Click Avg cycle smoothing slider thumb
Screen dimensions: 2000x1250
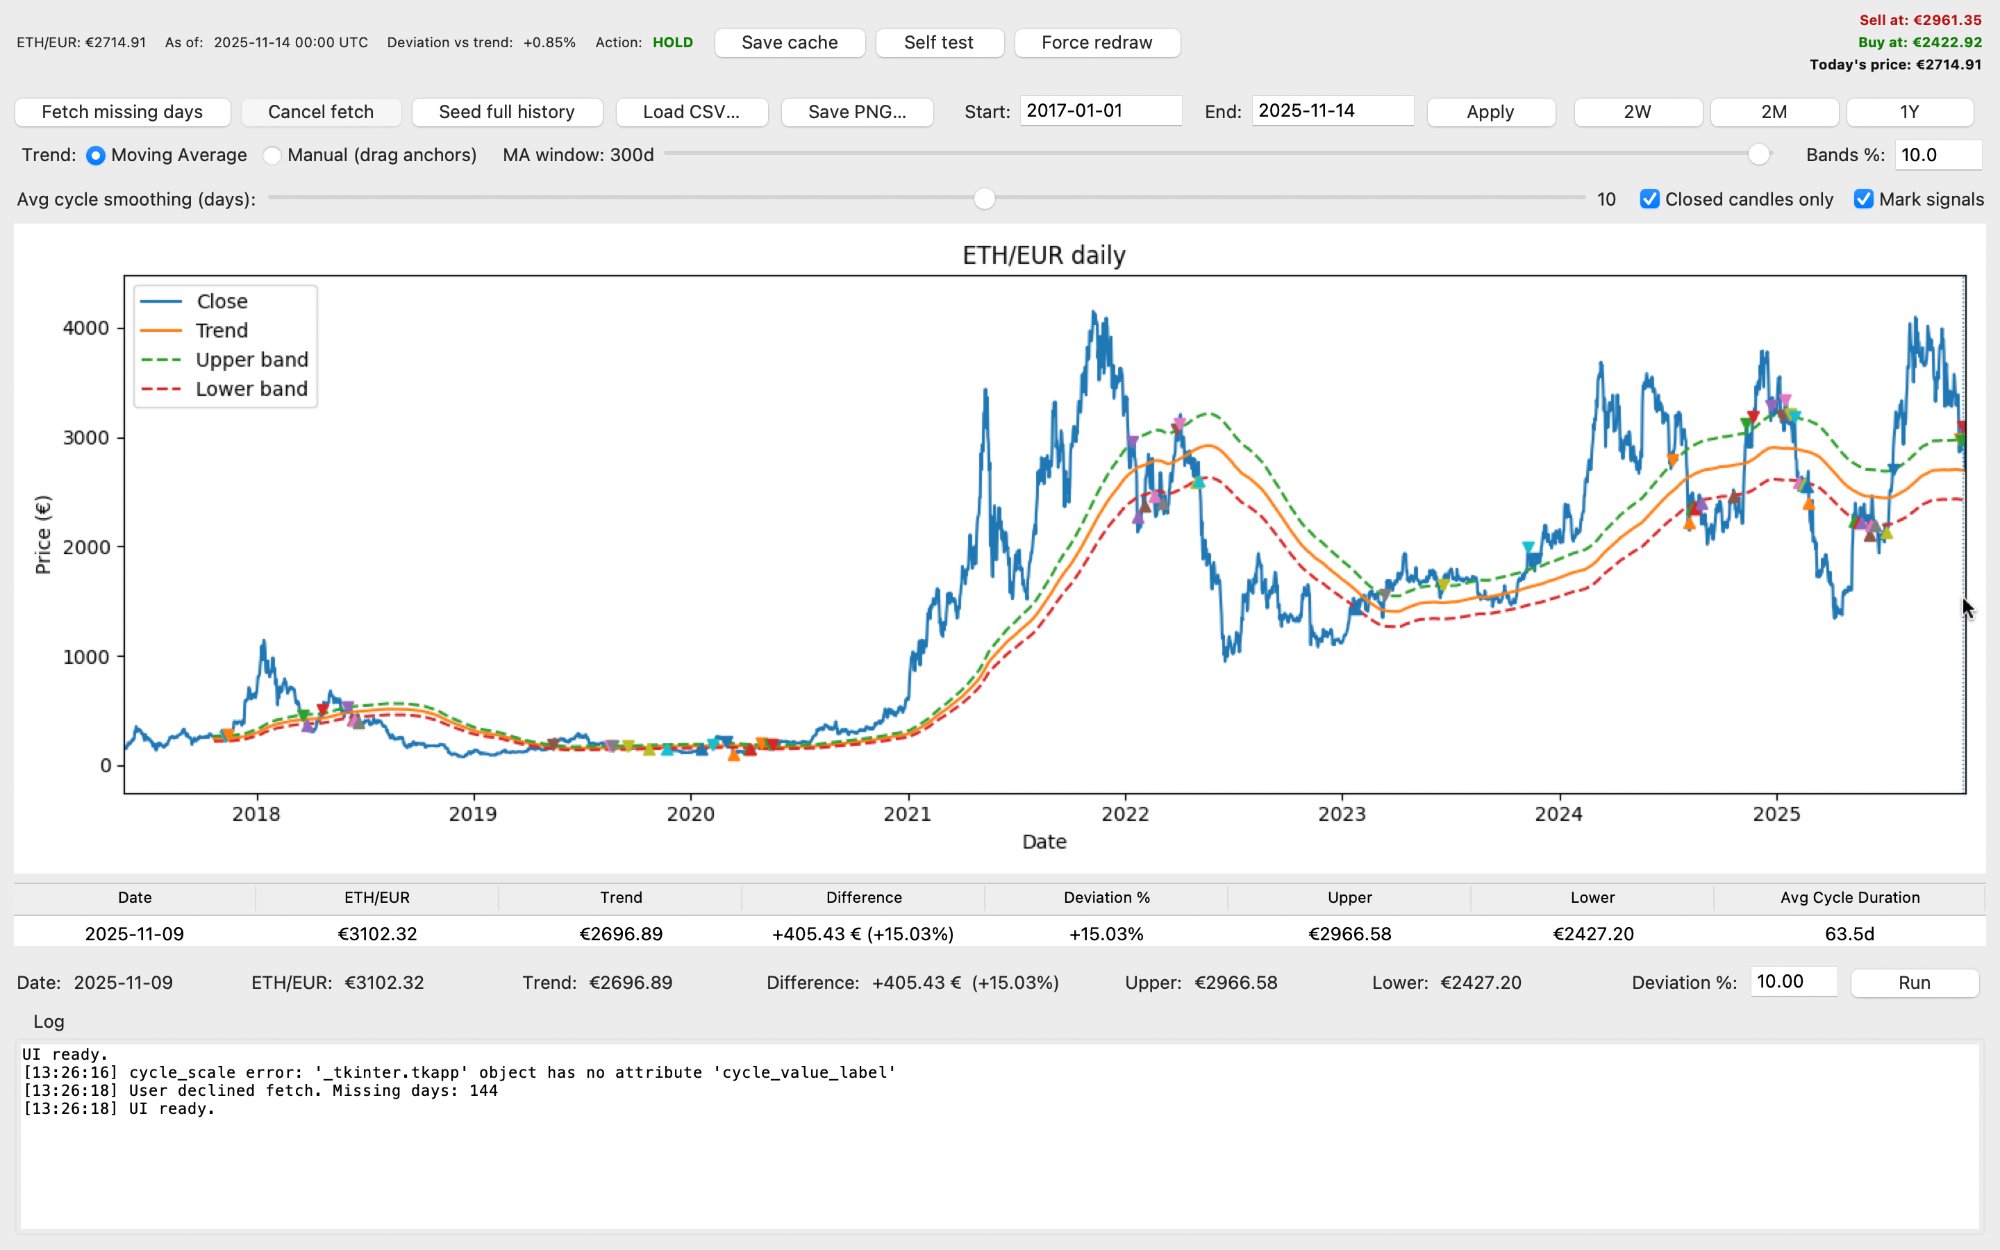coord(984,199)
